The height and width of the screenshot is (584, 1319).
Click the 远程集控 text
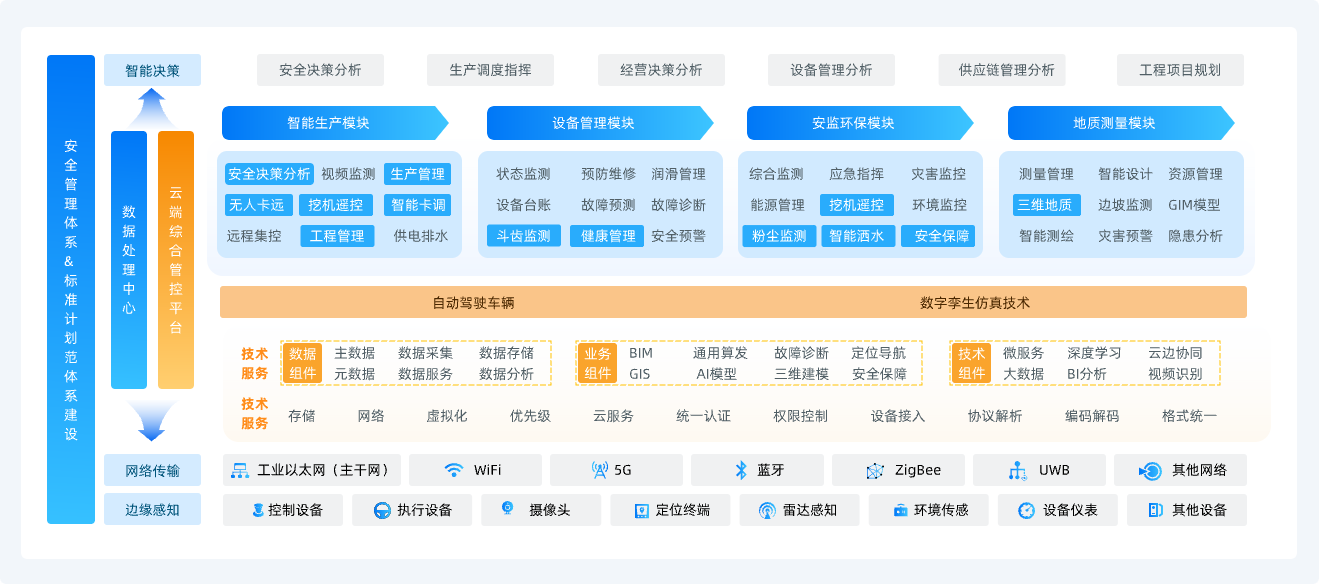click(254, 236)
